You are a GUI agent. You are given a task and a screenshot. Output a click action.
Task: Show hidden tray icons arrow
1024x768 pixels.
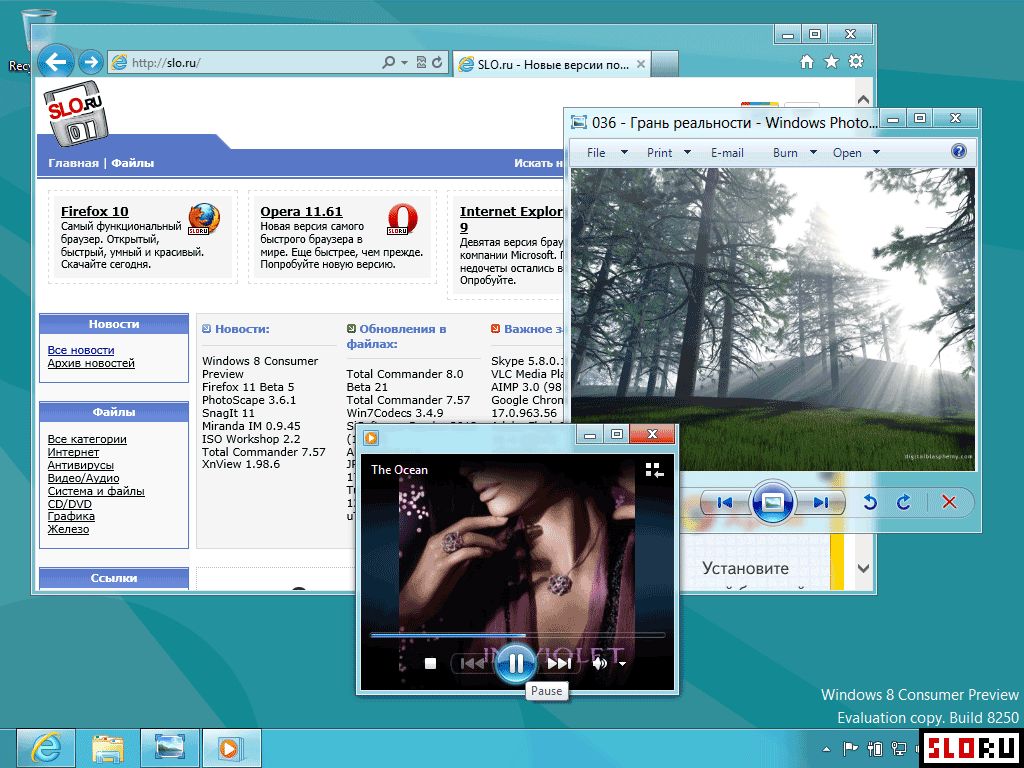click(826, 749)
